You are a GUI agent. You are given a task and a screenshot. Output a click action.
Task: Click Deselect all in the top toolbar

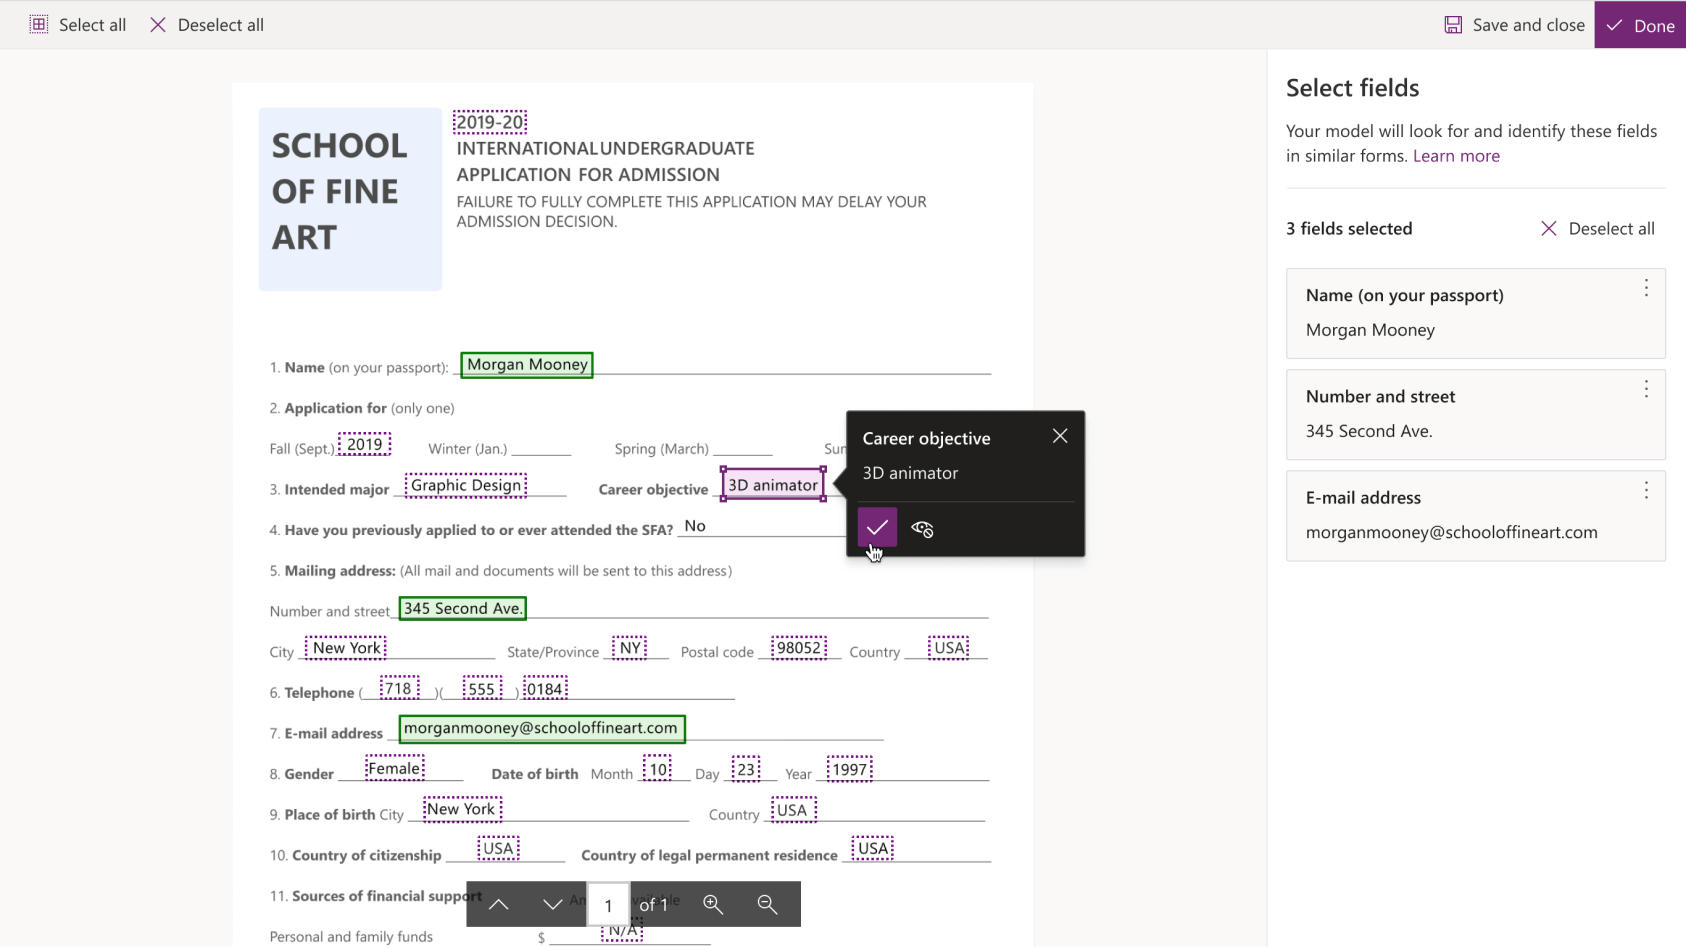220,24
